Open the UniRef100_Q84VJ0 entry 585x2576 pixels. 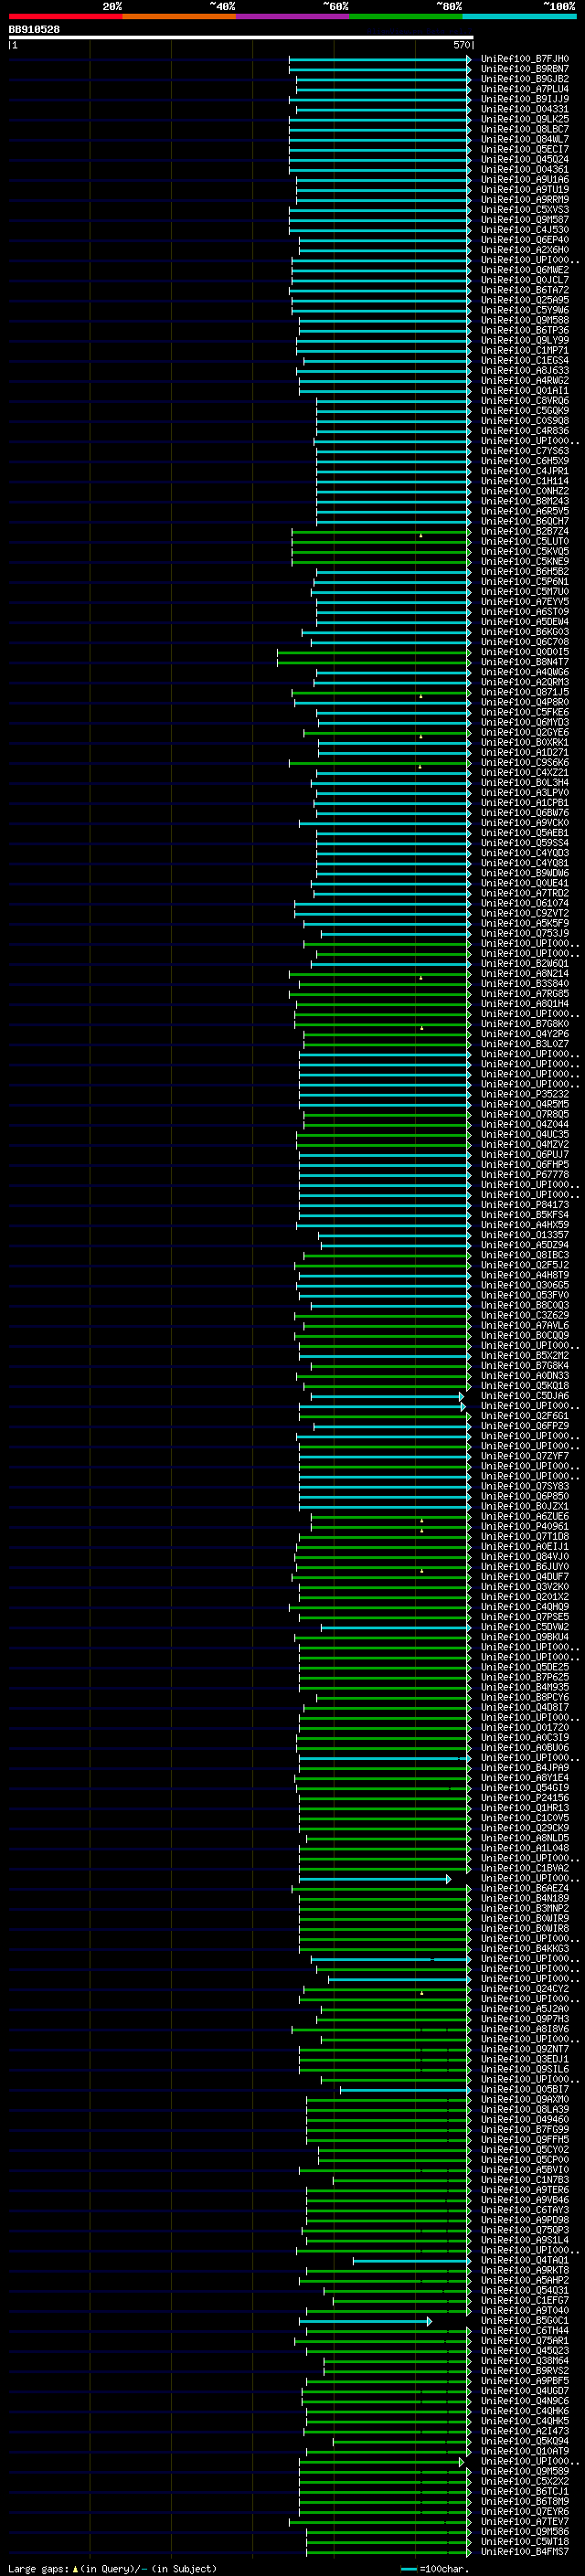pos(524,1556)
